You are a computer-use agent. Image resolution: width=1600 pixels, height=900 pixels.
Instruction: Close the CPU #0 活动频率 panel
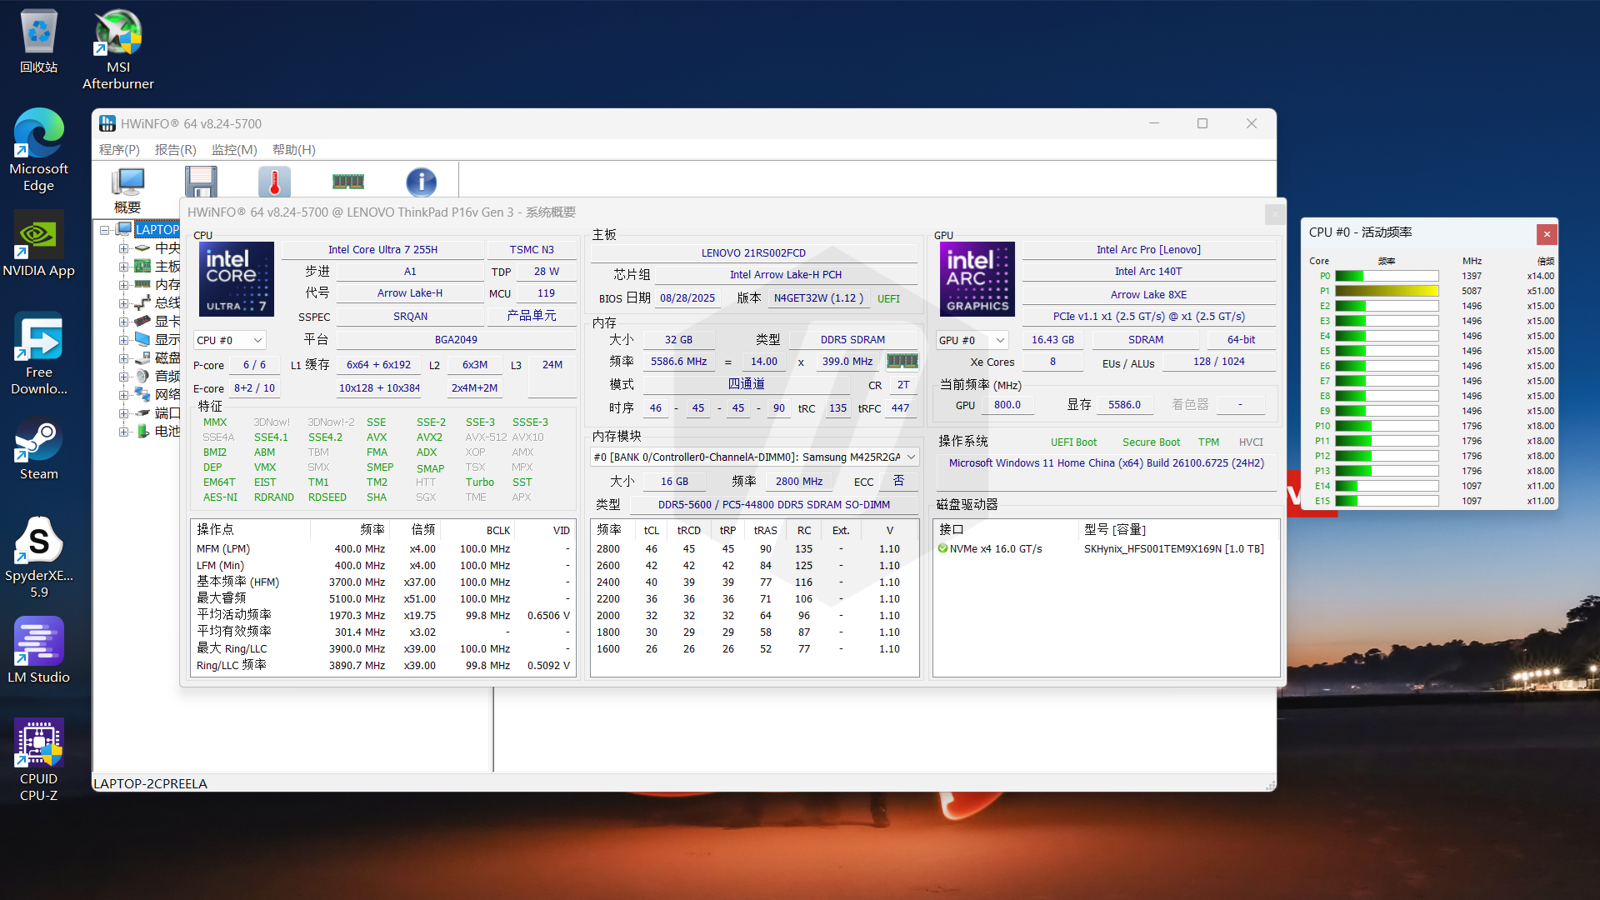(1546, 234)
